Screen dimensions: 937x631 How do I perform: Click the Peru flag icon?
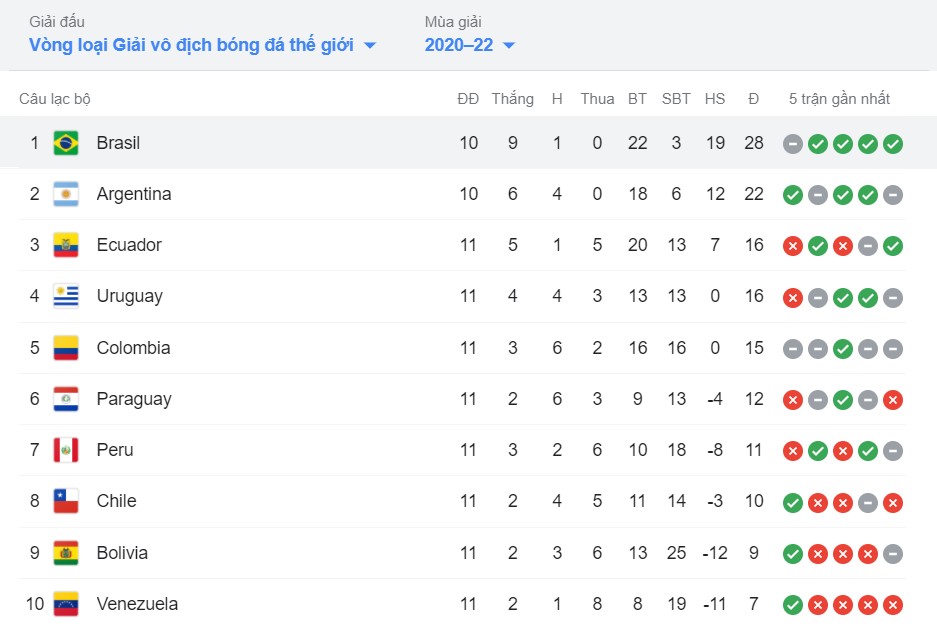point(66,450)
